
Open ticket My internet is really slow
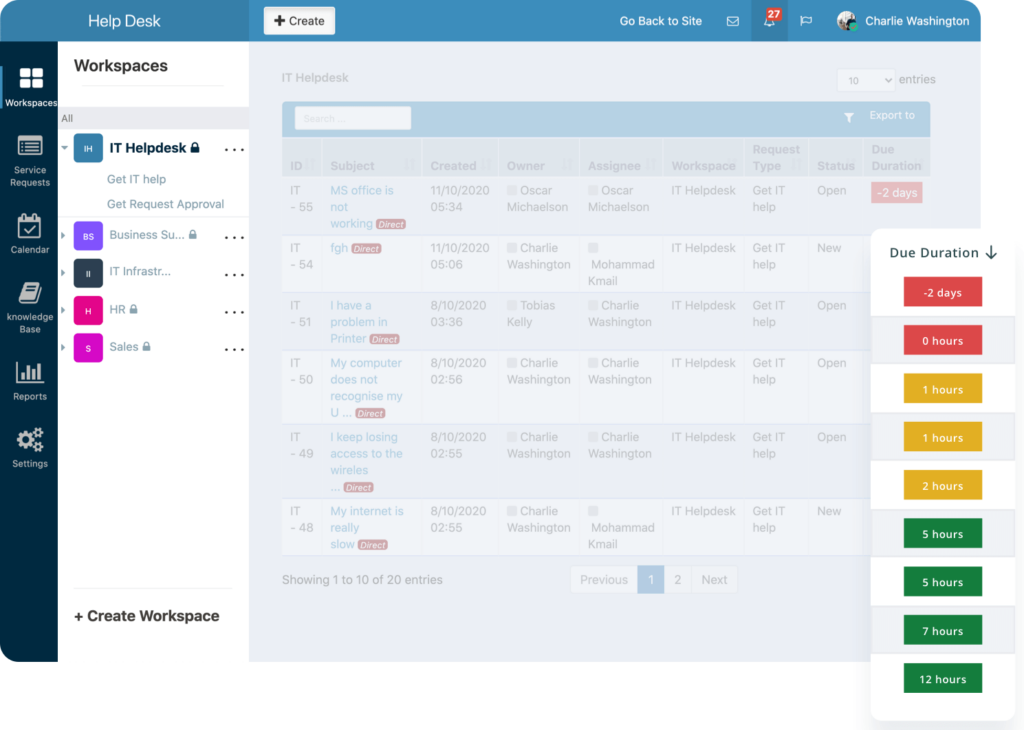tap(366, 528)
